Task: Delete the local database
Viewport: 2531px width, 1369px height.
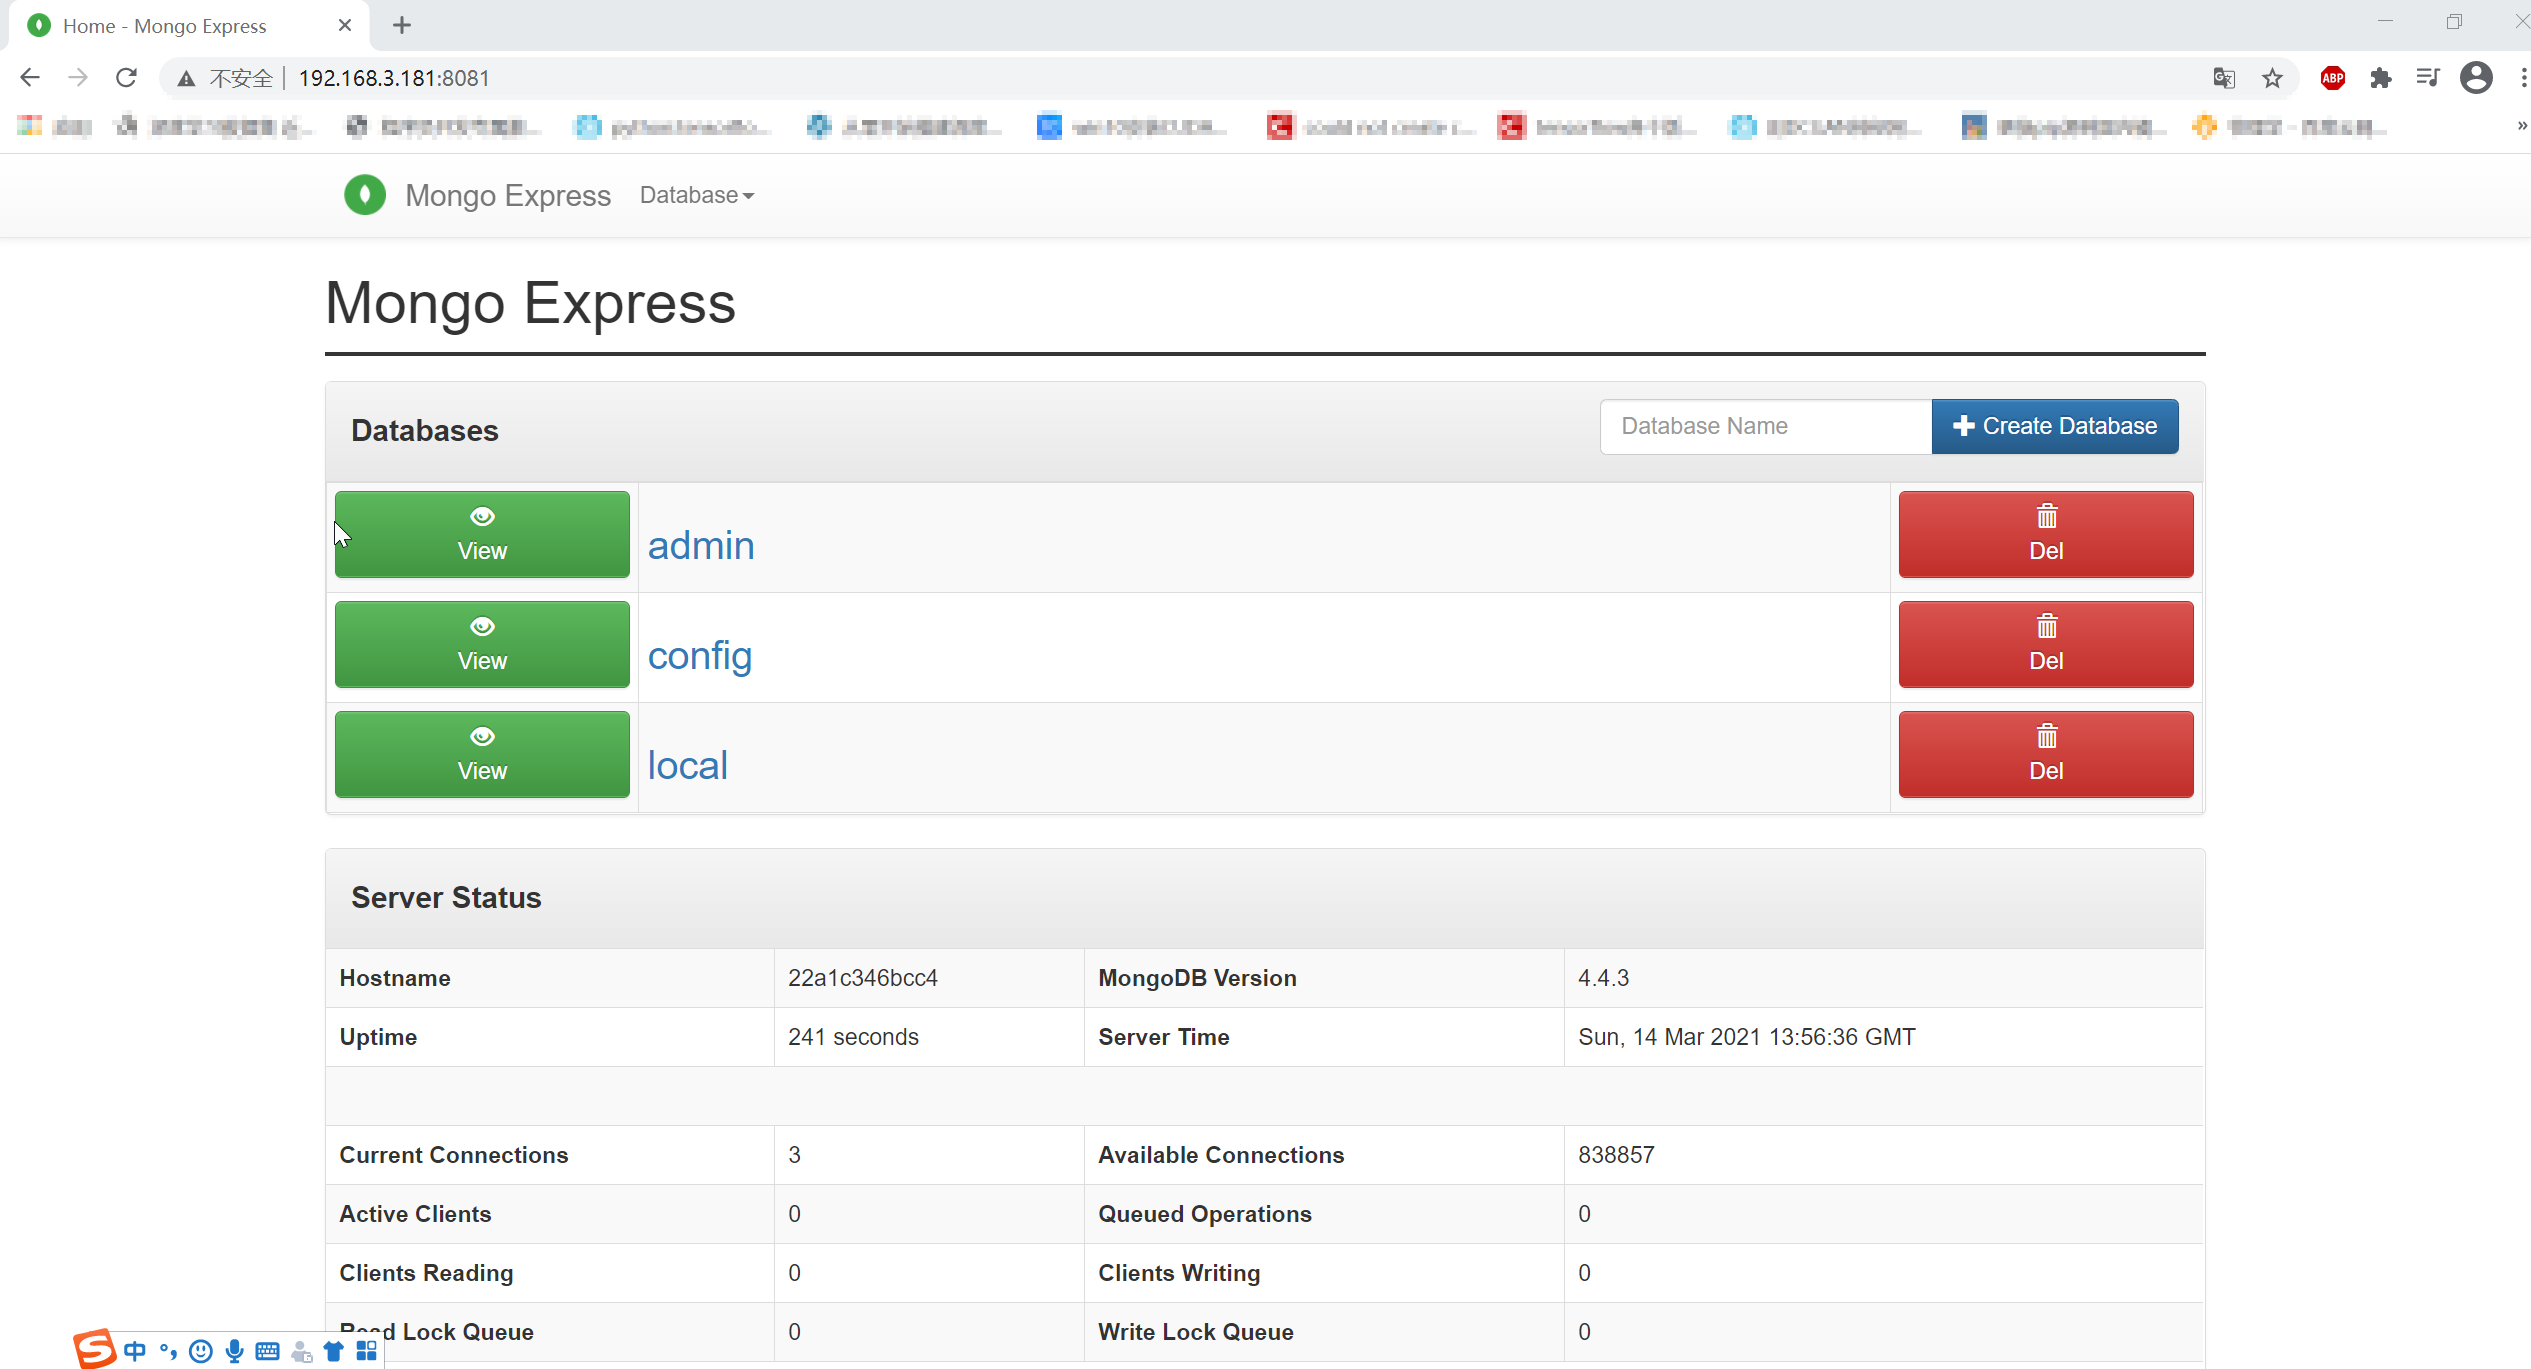Action: point(2046,754)
